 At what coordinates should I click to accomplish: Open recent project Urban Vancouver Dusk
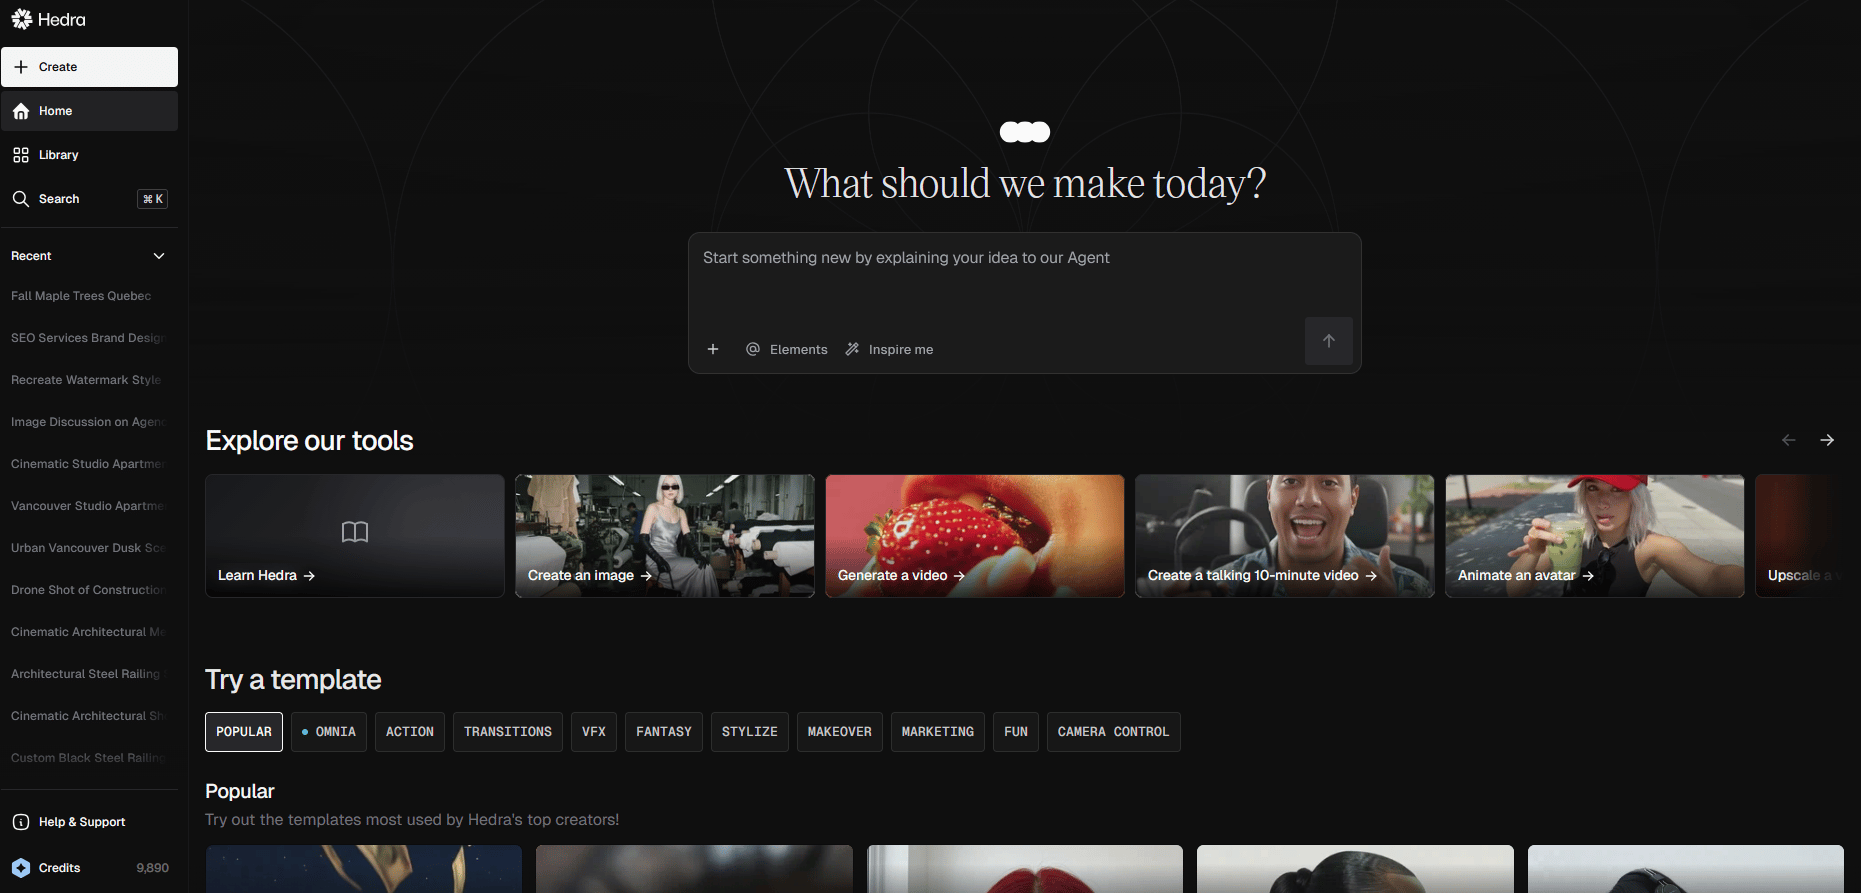(x=89, y=548)
